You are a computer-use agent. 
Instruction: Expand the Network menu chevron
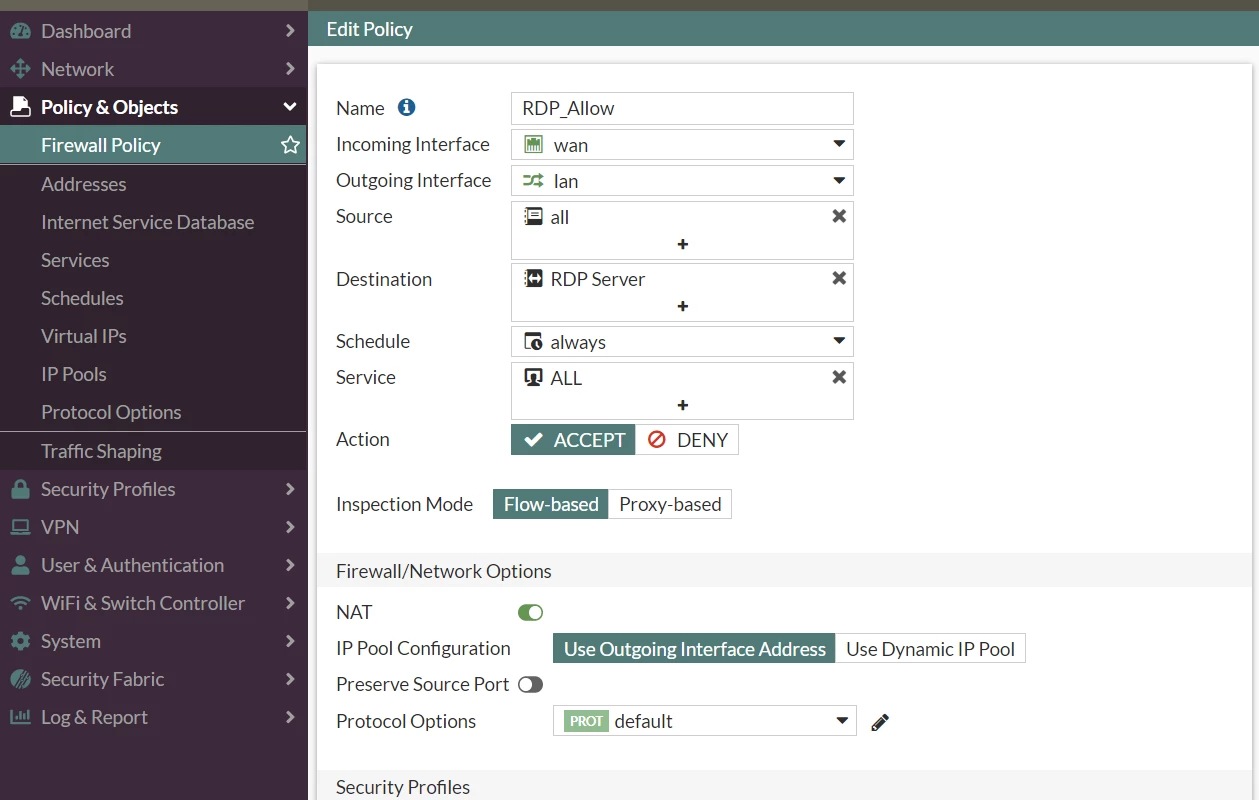[x=290, y=69]
